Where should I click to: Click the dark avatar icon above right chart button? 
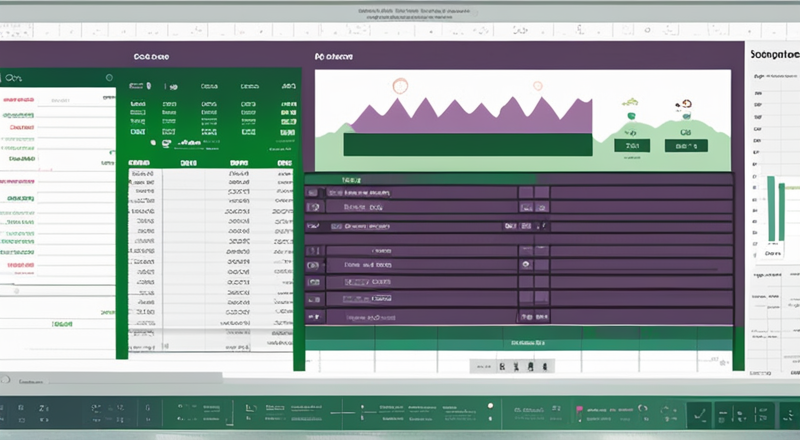(x=685, y=103)
